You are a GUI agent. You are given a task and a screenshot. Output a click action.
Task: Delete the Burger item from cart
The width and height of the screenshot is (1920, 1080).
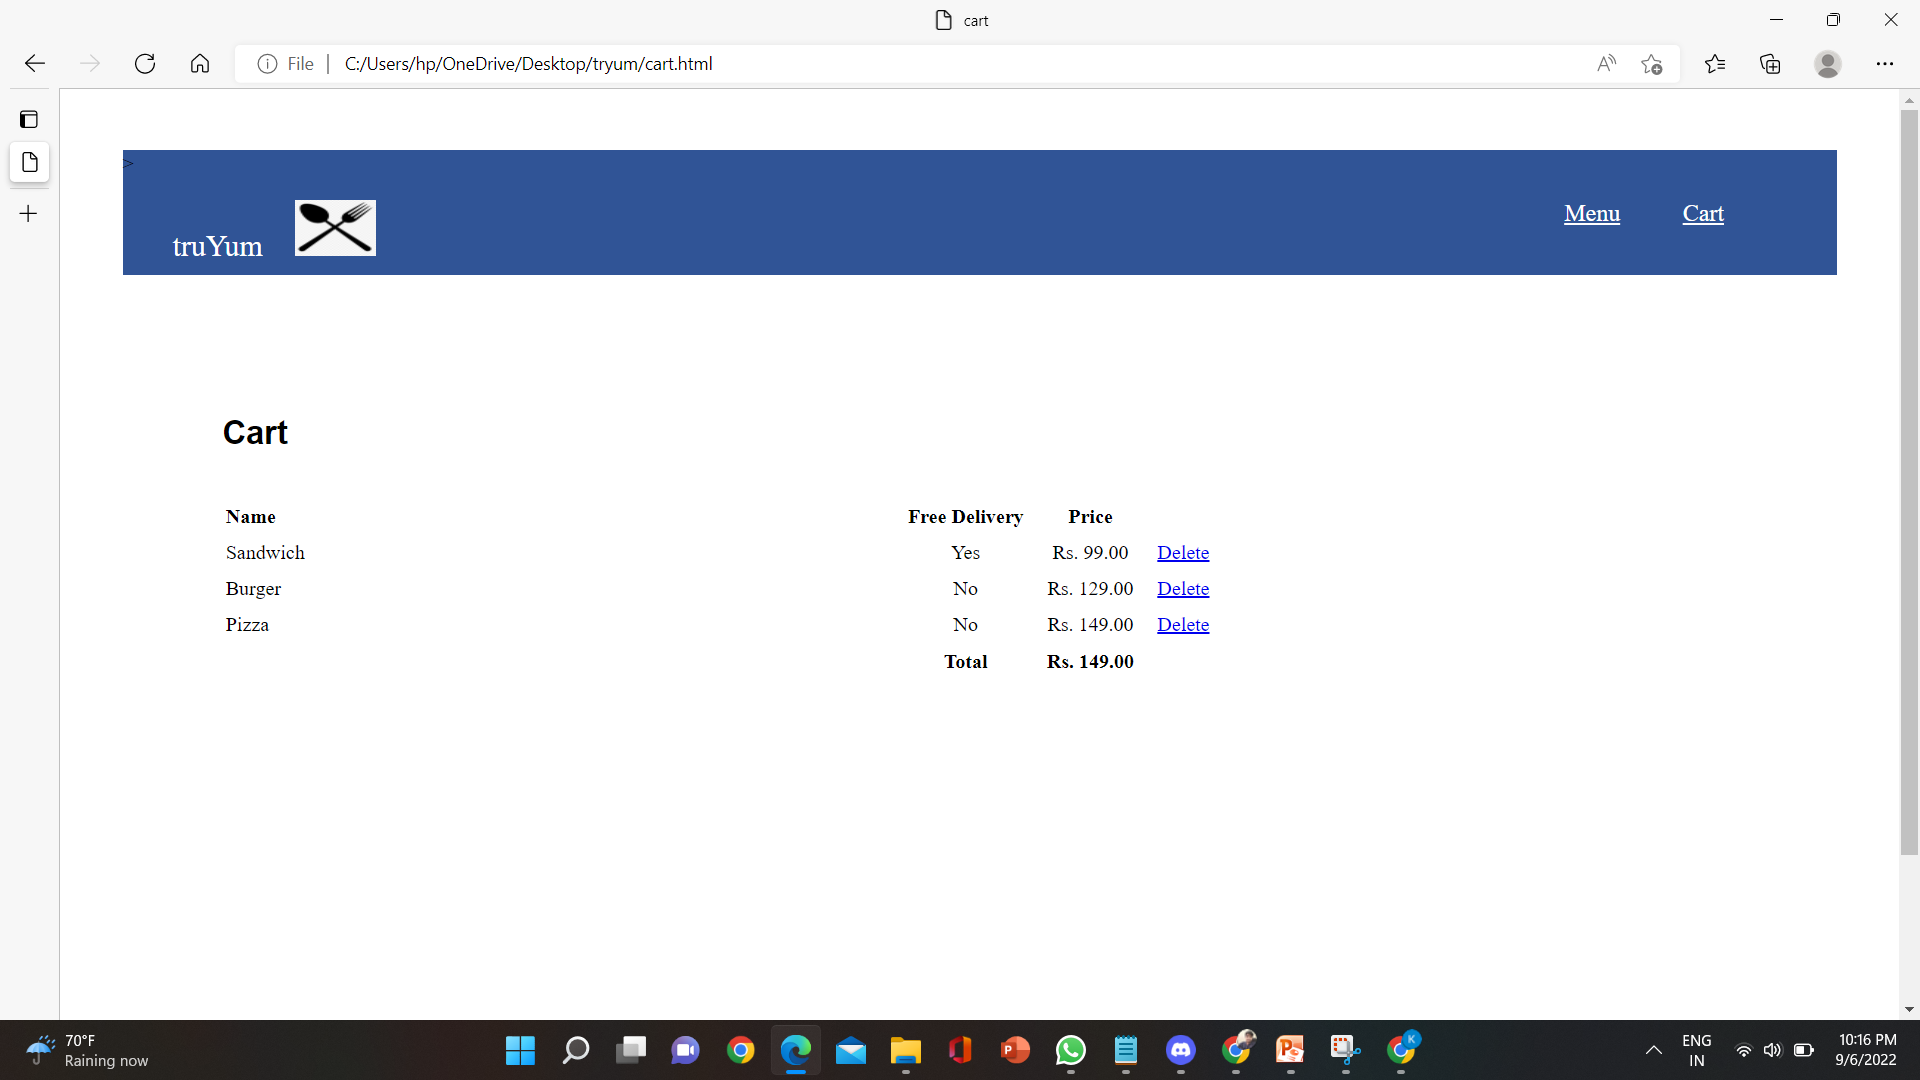point(1182,589)
